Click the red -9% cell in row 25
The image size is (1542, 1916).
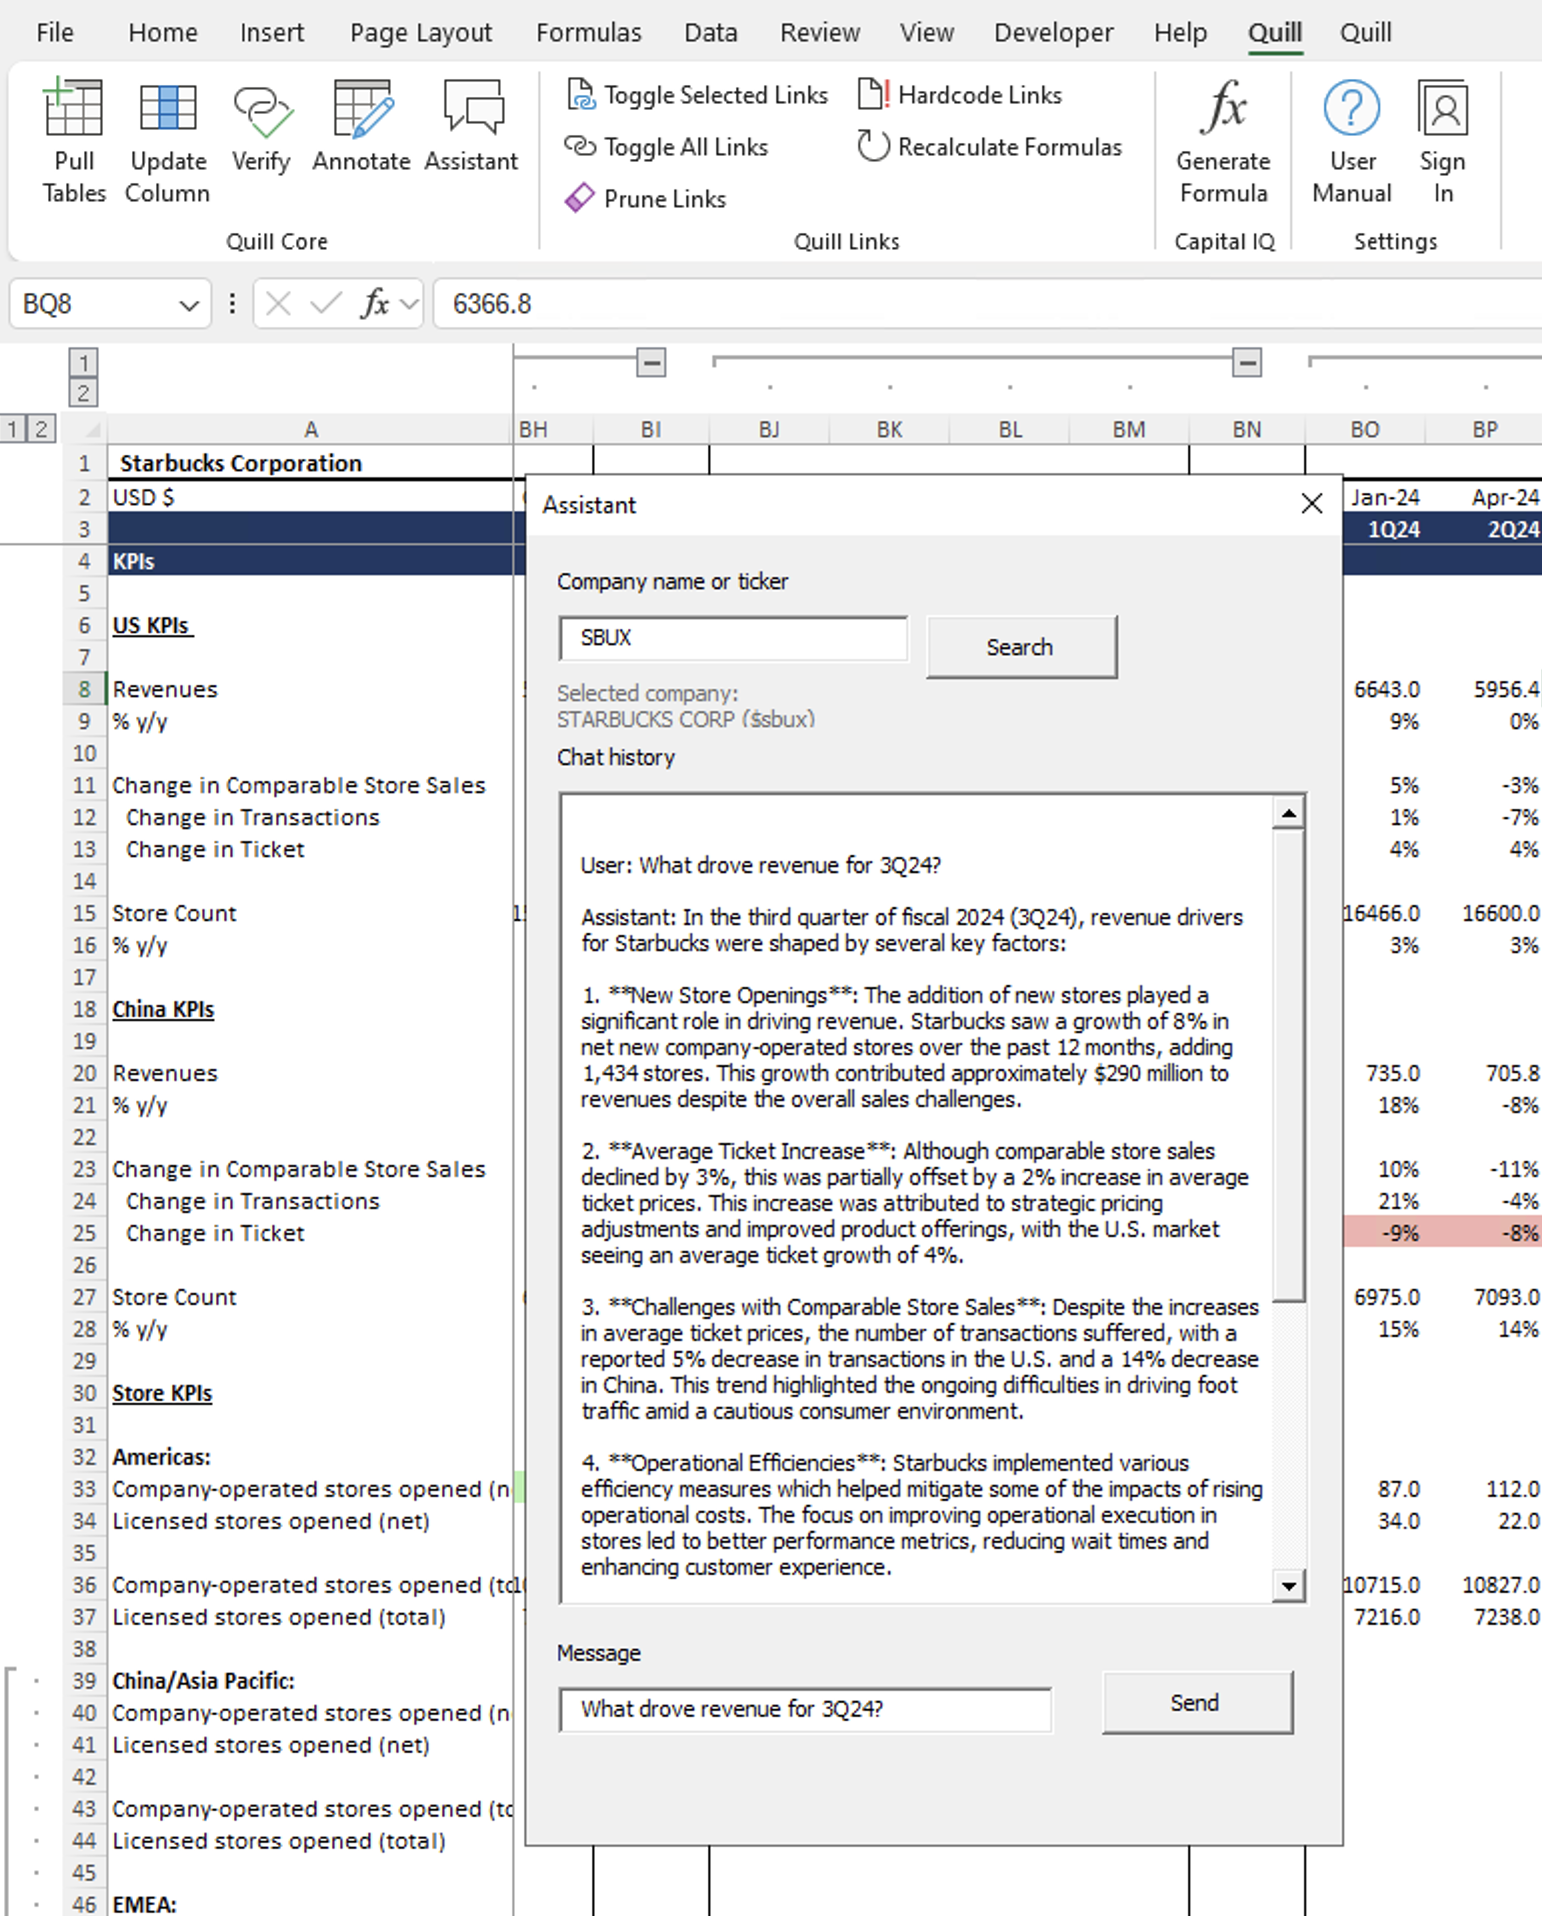pyautogui.click(x=1384, y=1233)
